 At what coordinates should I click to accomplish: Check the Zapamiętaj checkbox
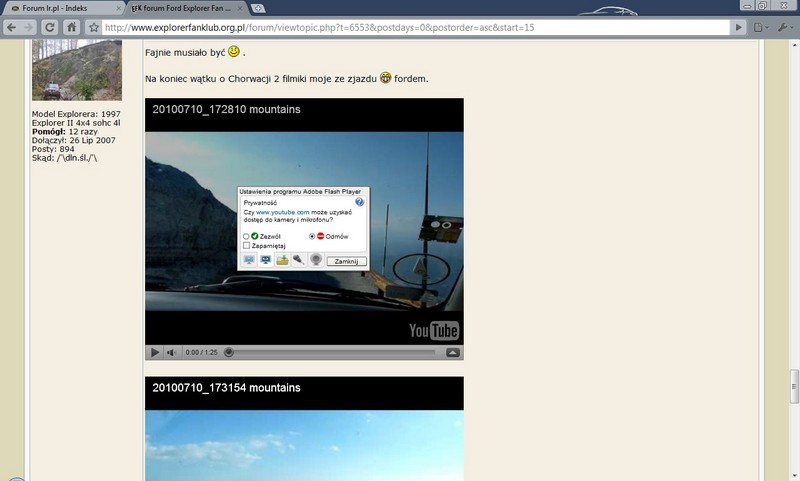(246, 245)
